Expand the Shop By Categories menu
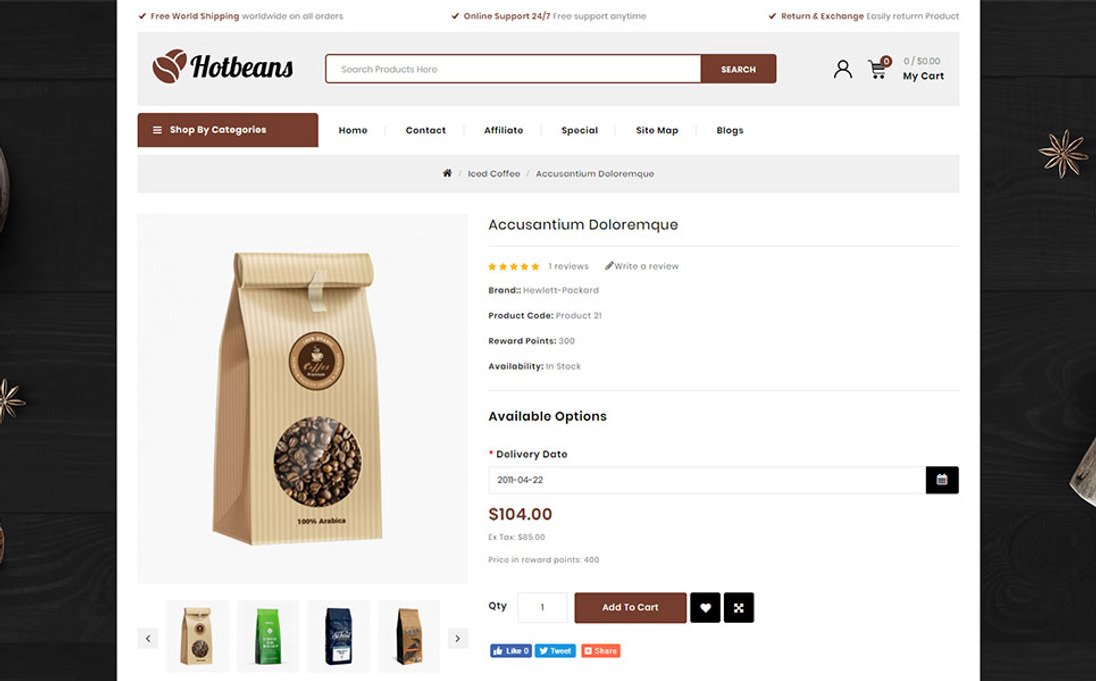 pos(228,130)
